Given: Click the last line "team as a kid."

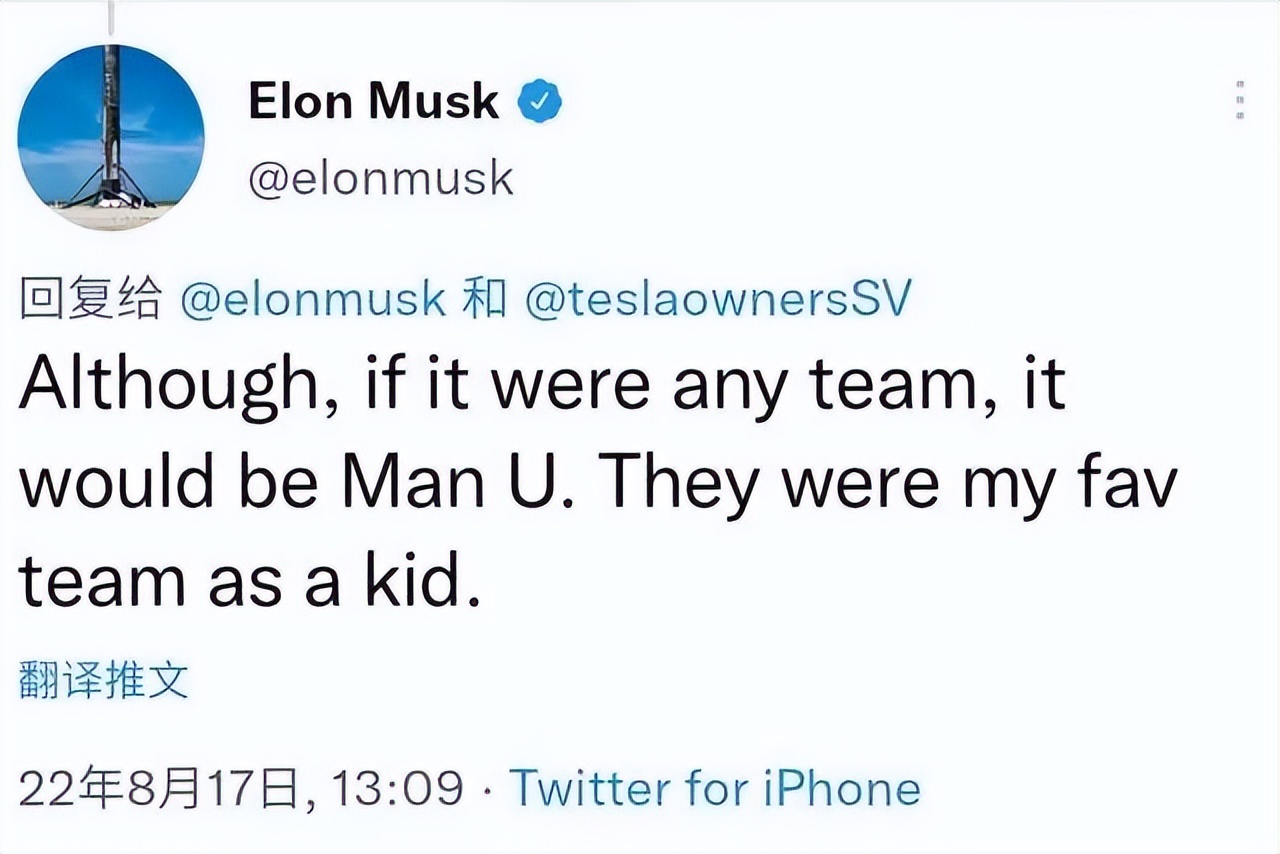Looking at the screenshot, I should pyautogui.click(x=250, y=582).
